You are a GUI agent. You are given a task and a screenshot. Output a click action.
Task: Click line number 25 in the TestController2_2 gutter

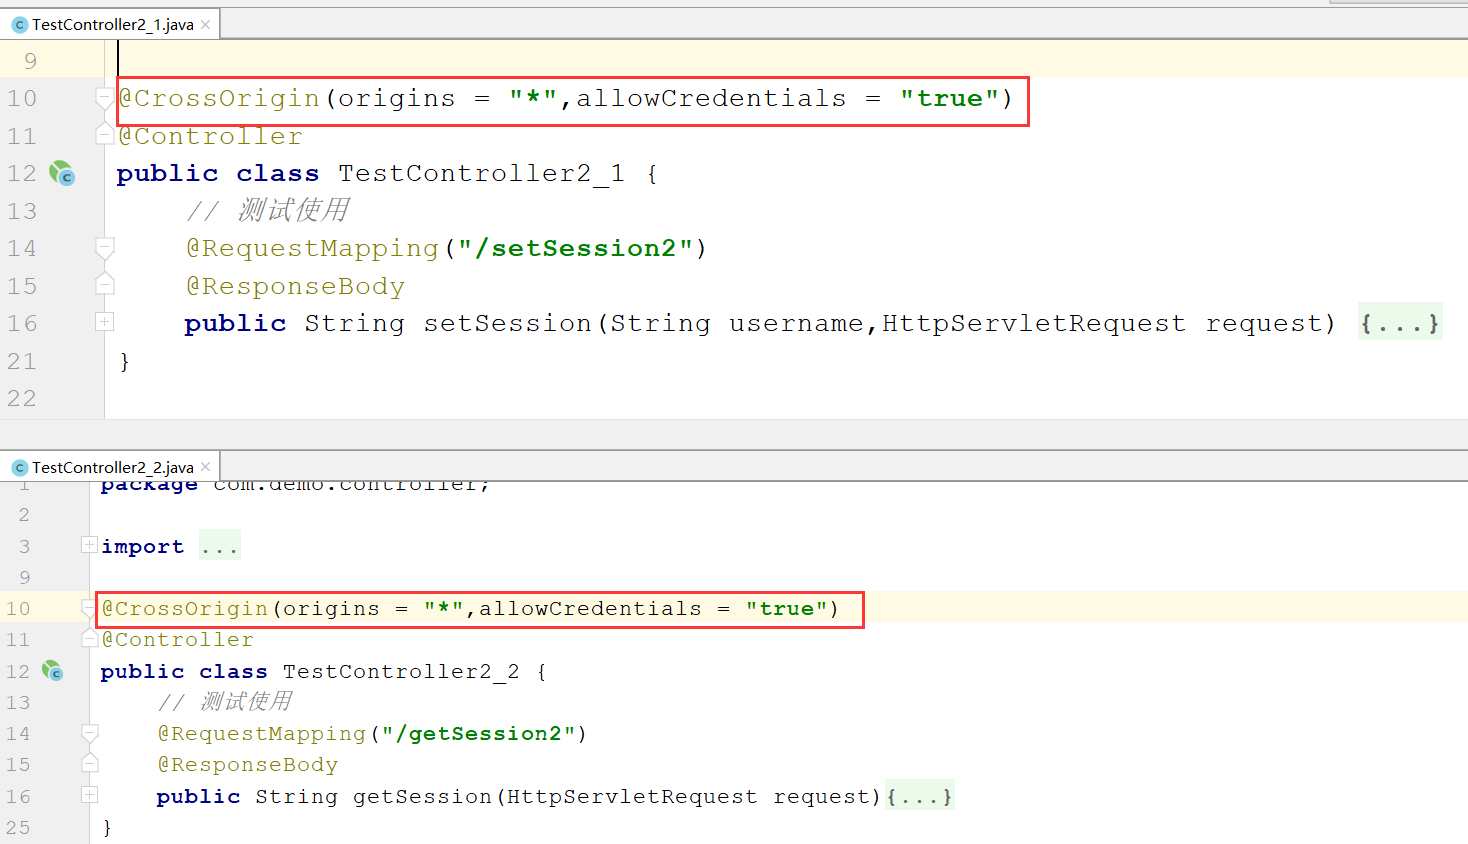[x=18, y=827]
